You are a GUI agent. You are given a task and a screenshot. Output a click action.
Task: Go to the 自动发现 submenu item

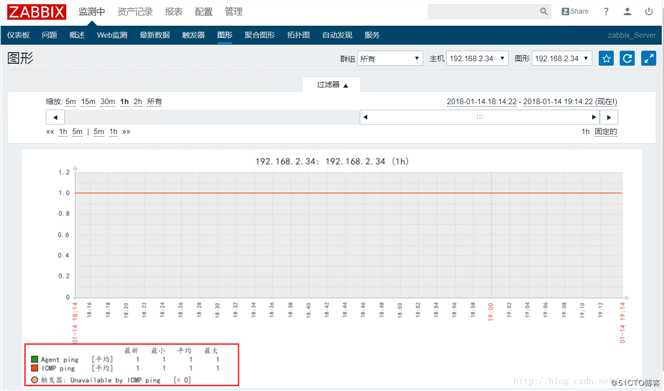coord(337,35)
